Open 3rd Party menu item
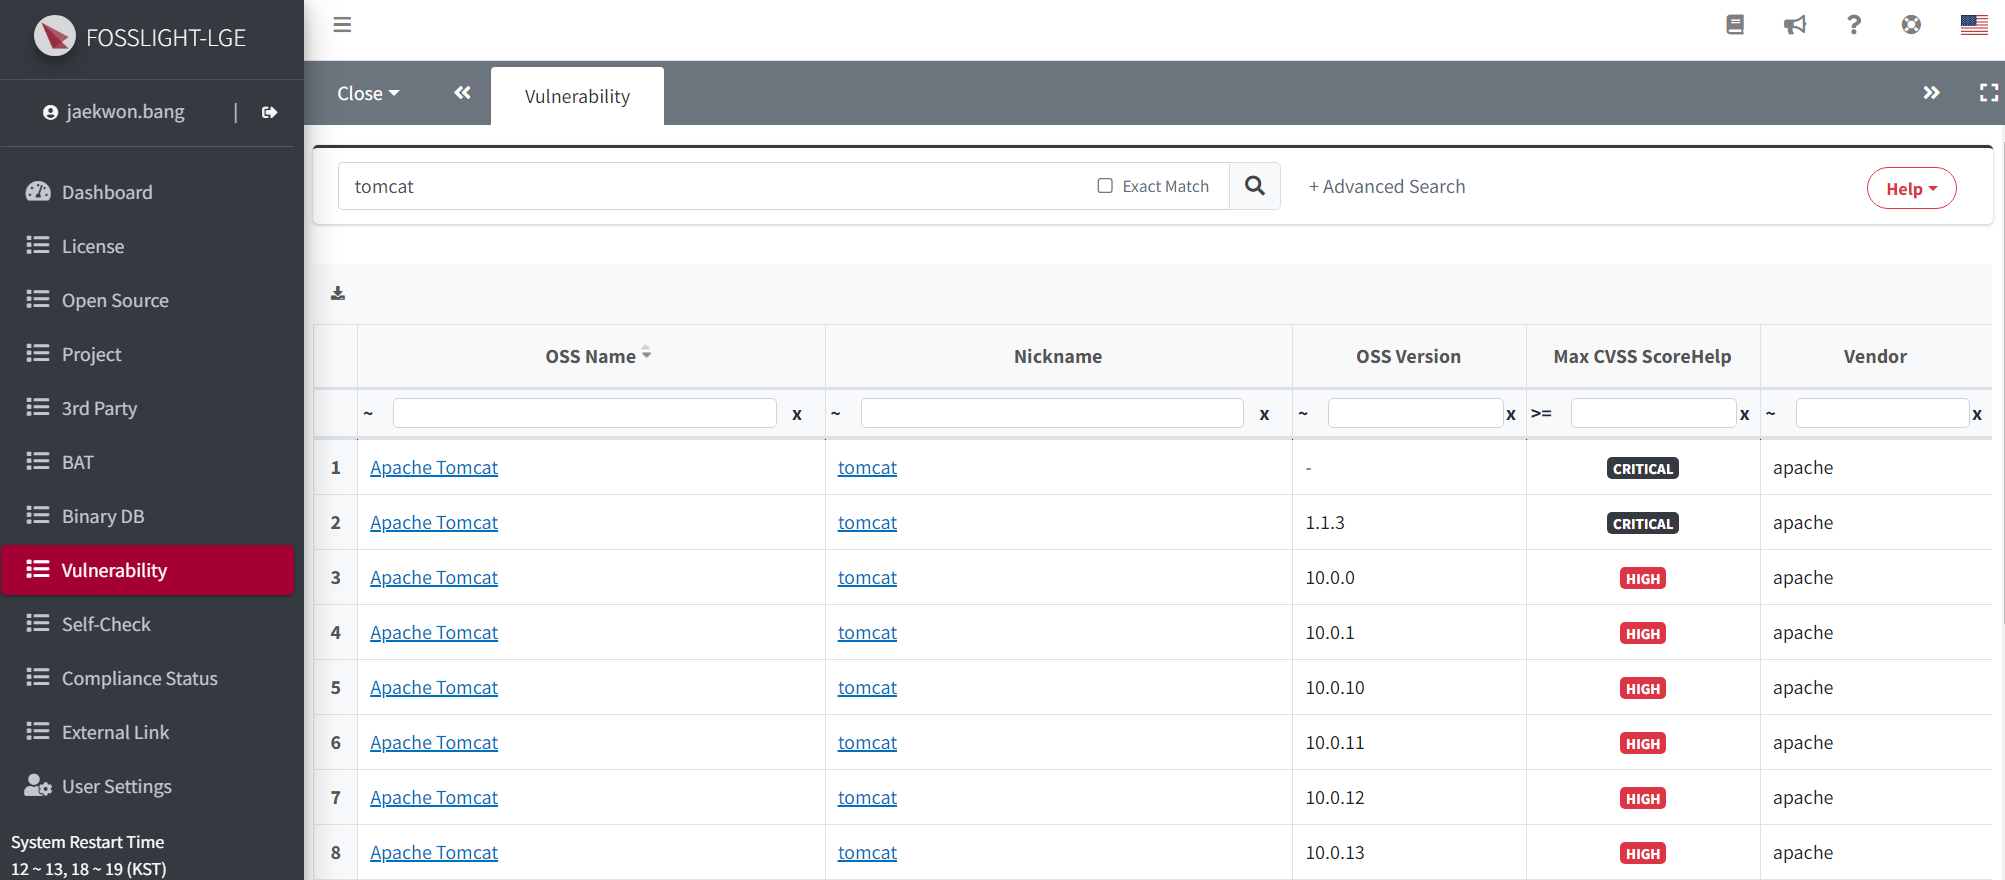 pyautogui.click(x=148, y=408)
